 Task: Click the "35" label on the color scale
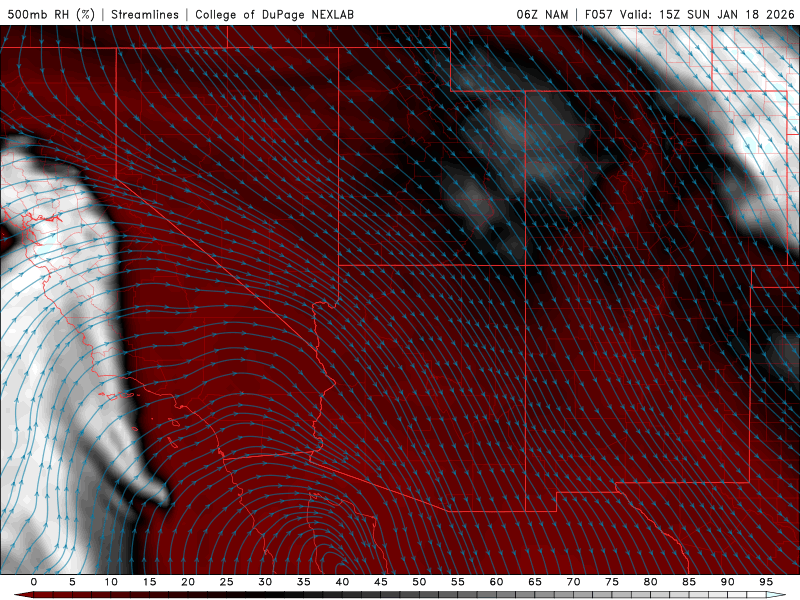[x=304, y=582]
